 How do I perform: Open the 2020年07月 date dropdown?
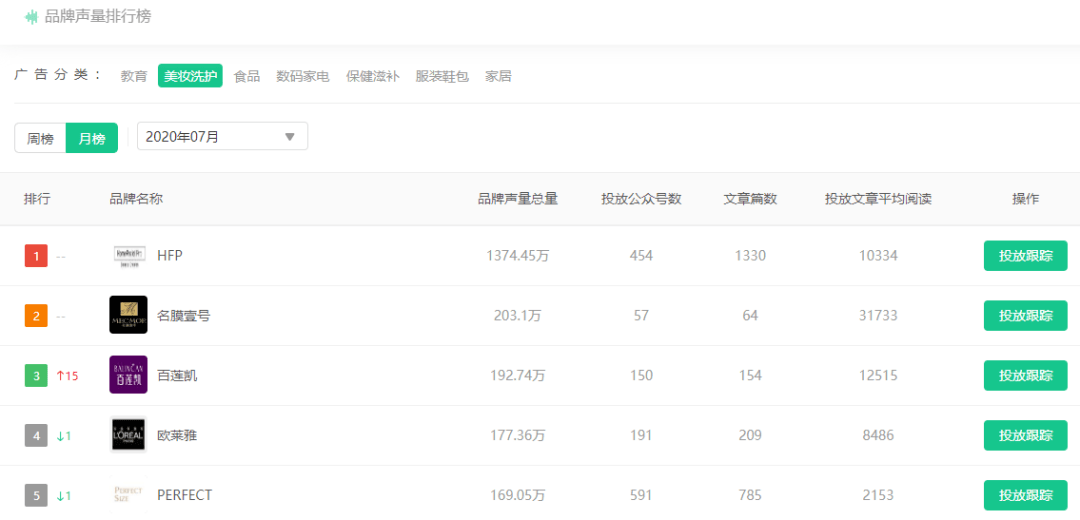pos(222,136)
